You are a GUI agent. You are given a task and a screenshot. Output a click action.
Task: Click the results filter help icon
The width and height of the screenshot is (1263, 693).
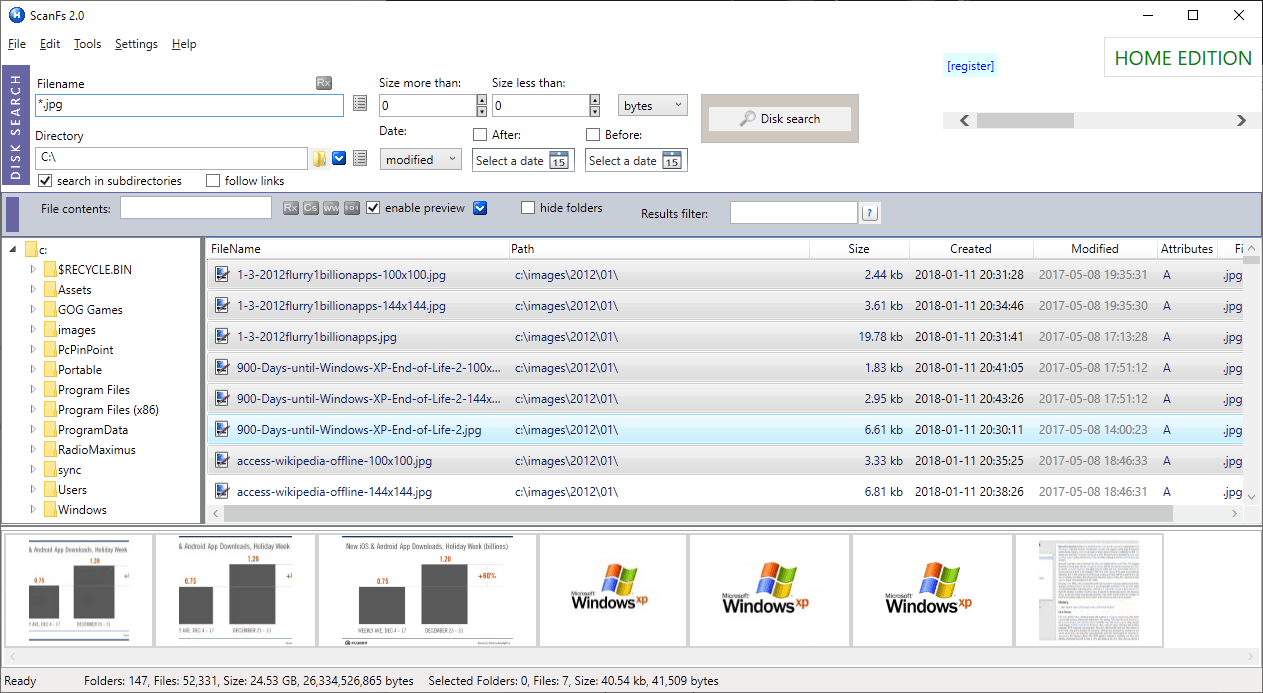(870, 213)
